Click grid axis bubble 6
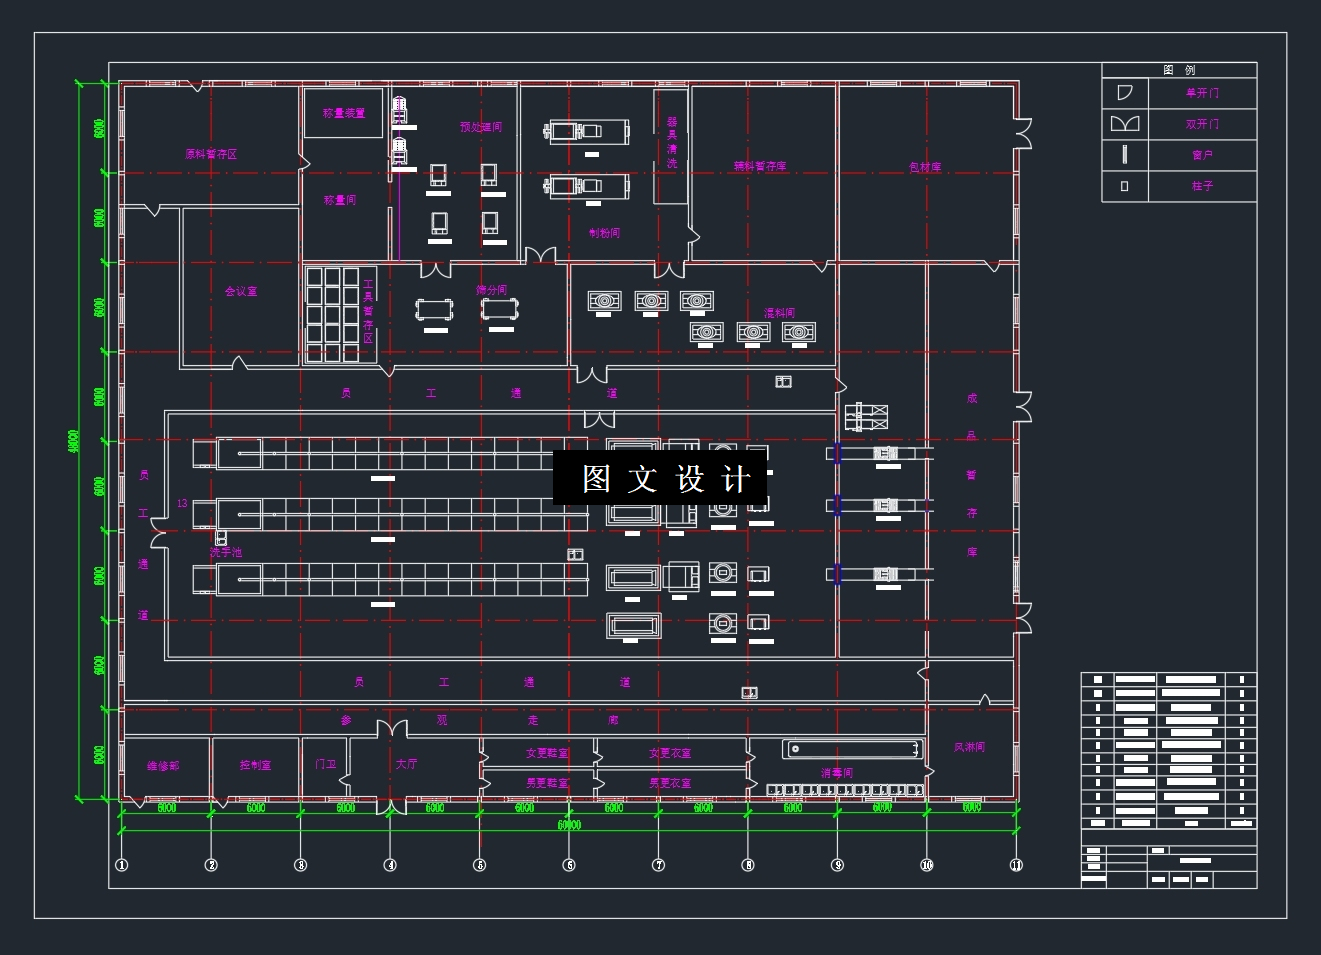The height and width of the screenshot is (955, 1321). [569, 865]
